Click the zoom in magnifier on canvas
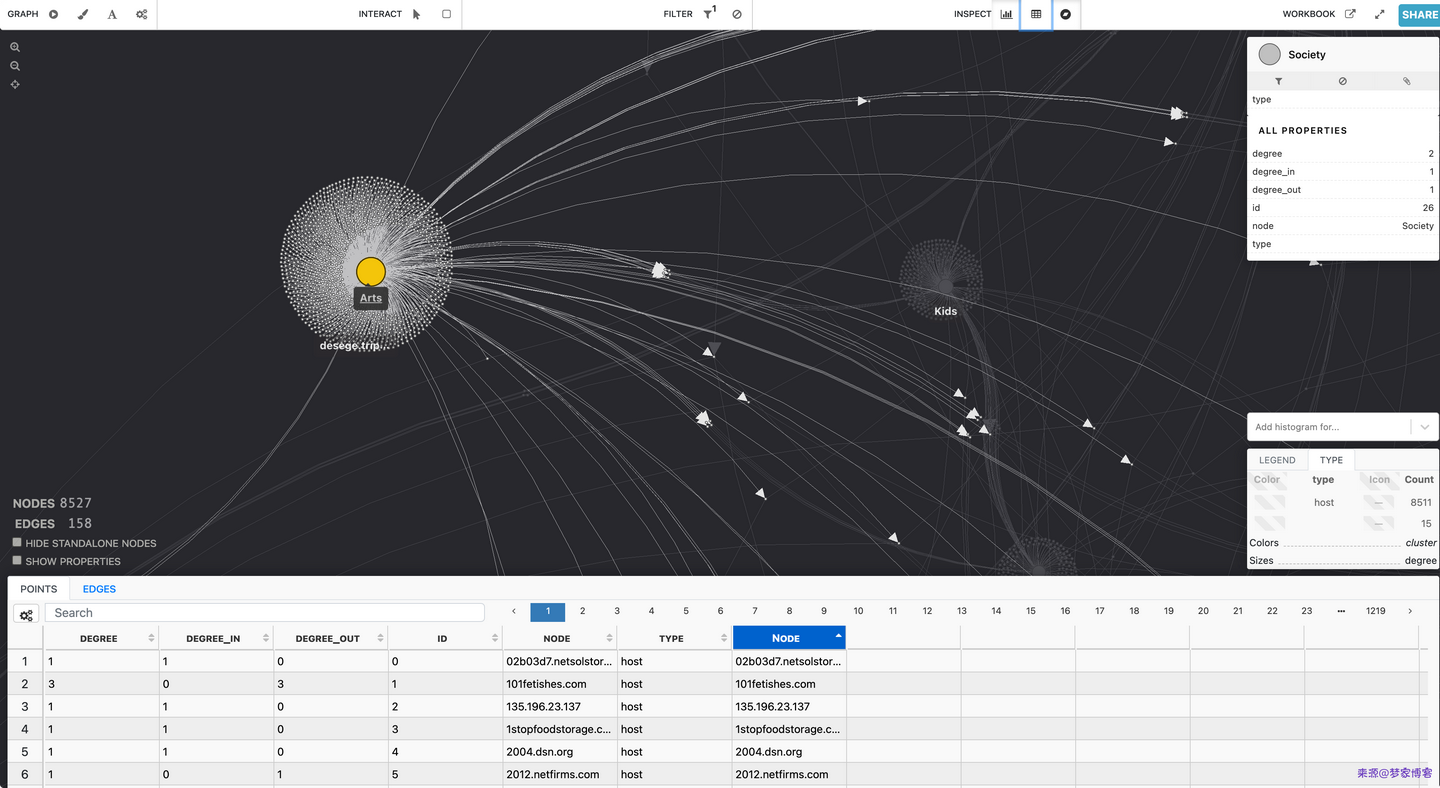This screenshot has width=1440, height=788. click(15, 47)
